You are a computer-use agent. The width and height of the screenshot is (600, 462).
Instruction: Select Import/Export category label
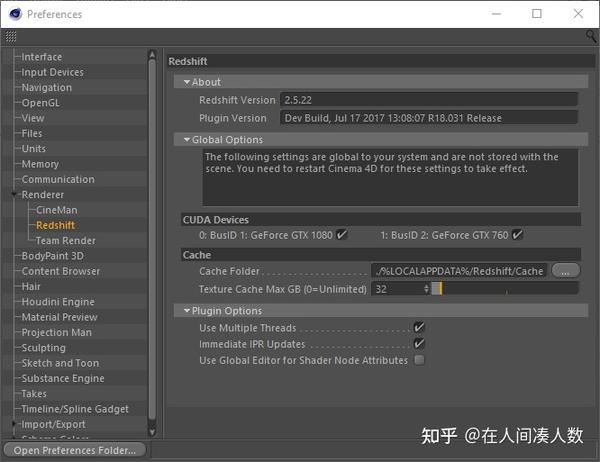[53, 424]
